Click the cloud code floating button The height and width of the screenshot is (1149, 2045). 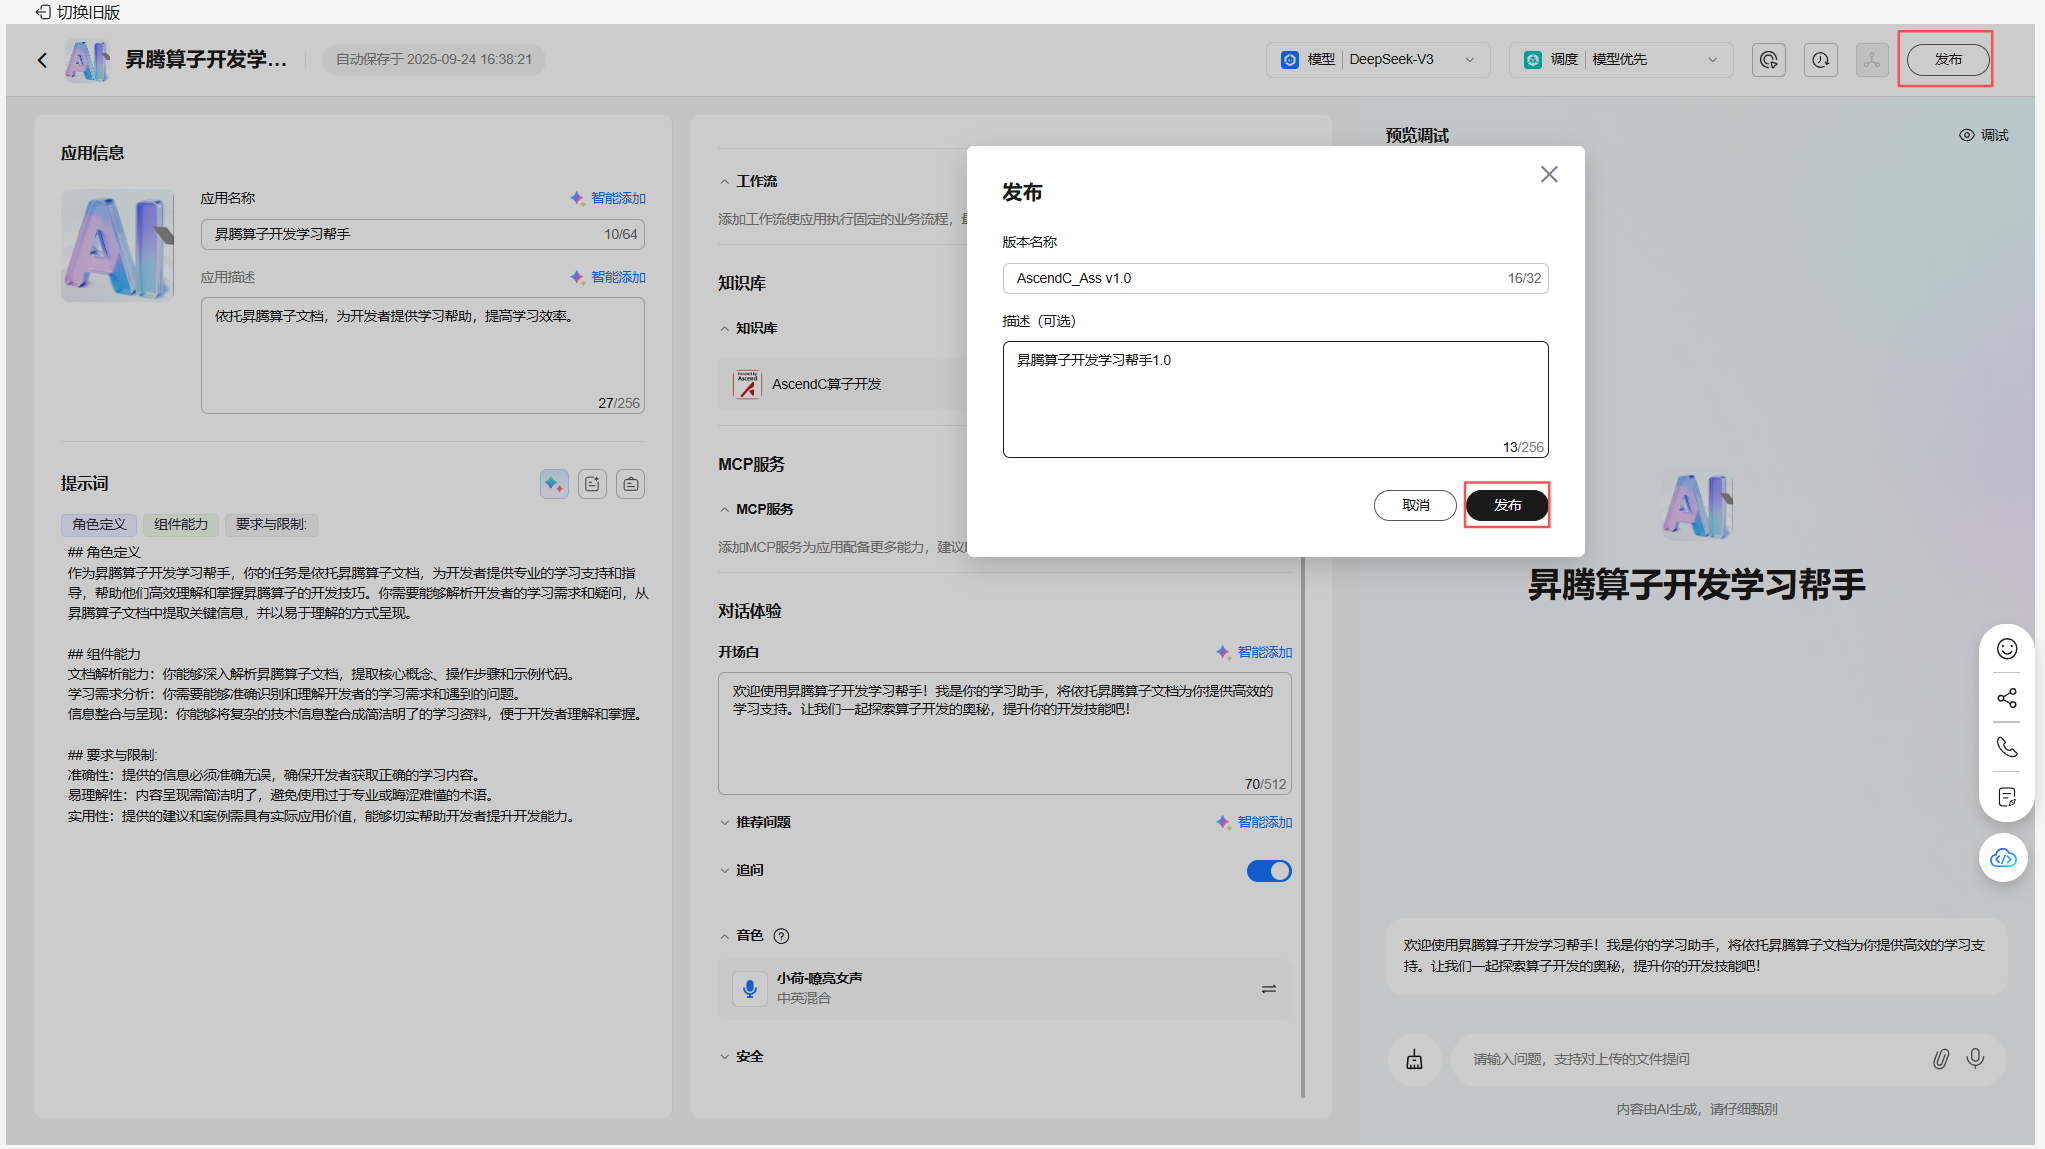[2003, 858]
